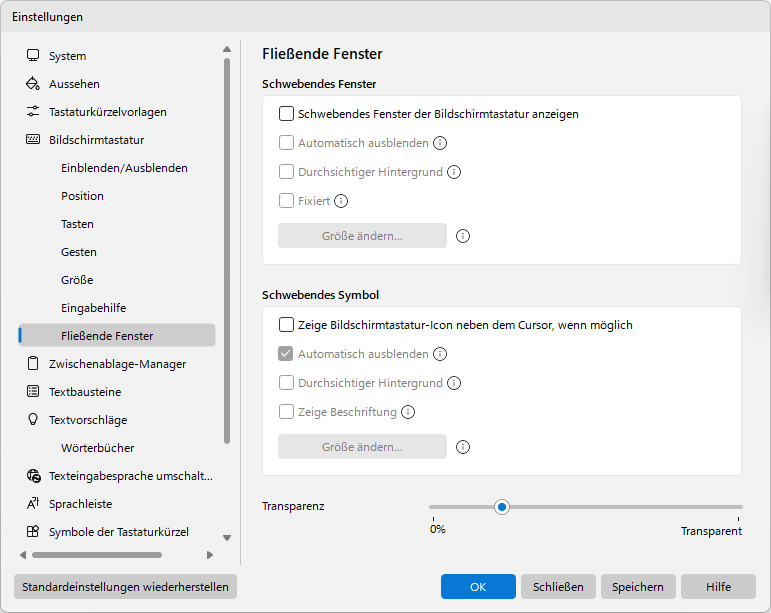Confirm settings with OK button
The width and height of the screenshot is (771, 613).
point(478,586)
